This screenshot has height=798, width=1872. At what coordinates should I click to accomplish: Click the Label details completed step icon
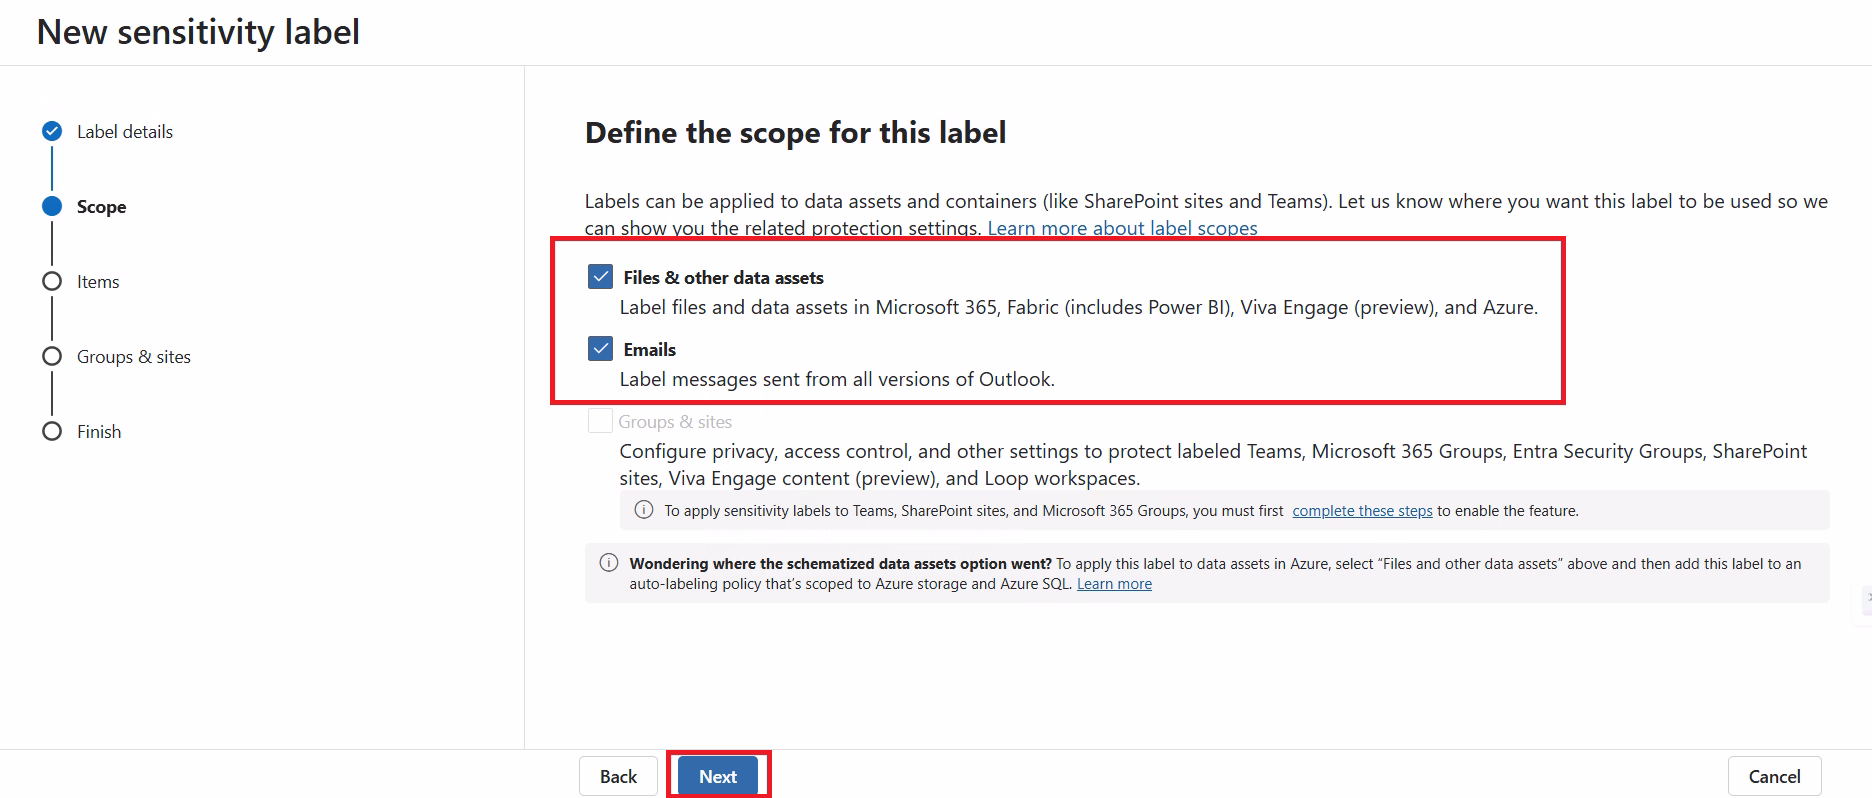52,131
